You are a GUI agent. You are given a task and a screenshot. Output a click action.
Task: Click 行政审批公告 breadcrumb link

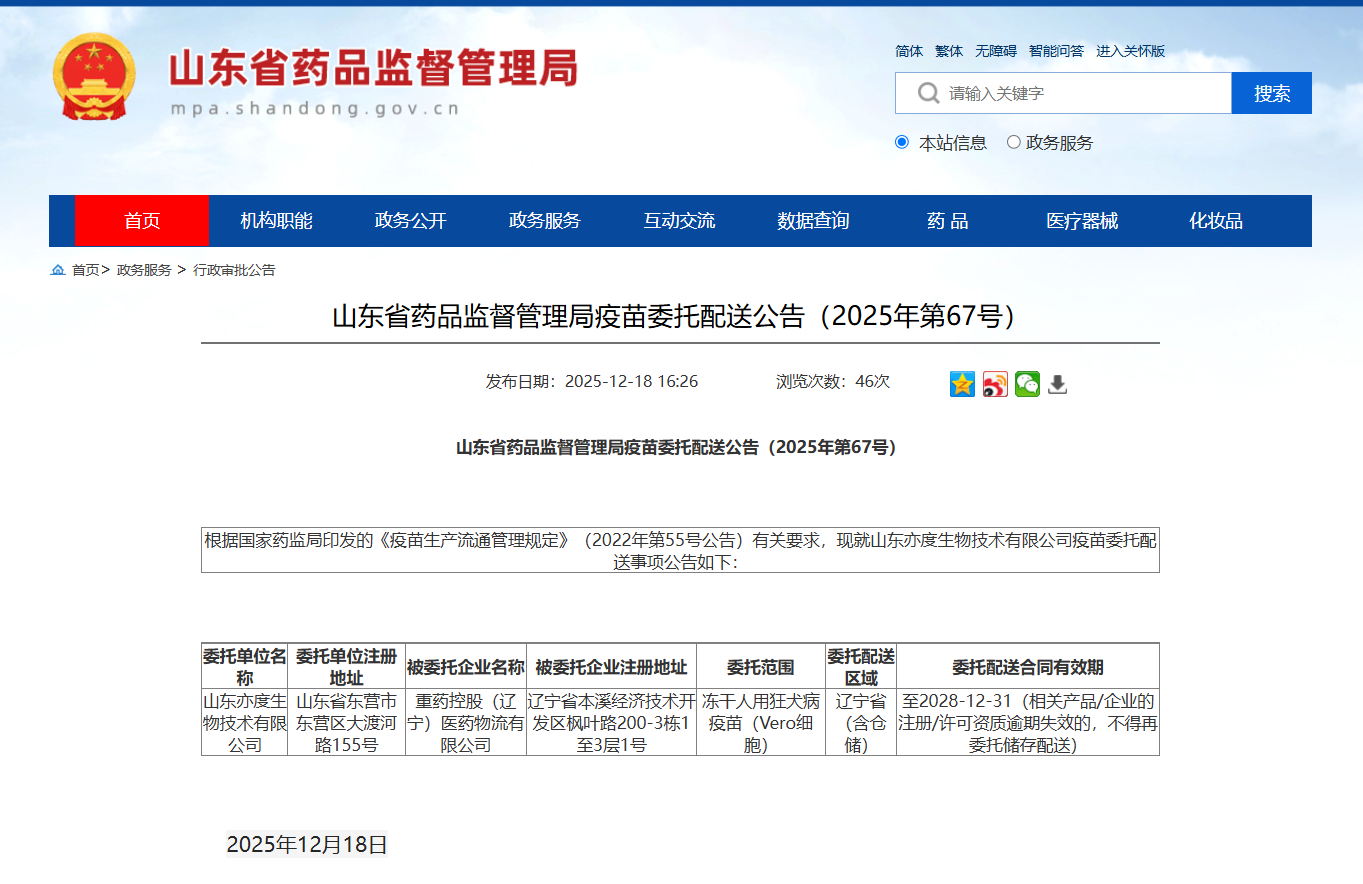pyautogui.click(x=234, y=270)
